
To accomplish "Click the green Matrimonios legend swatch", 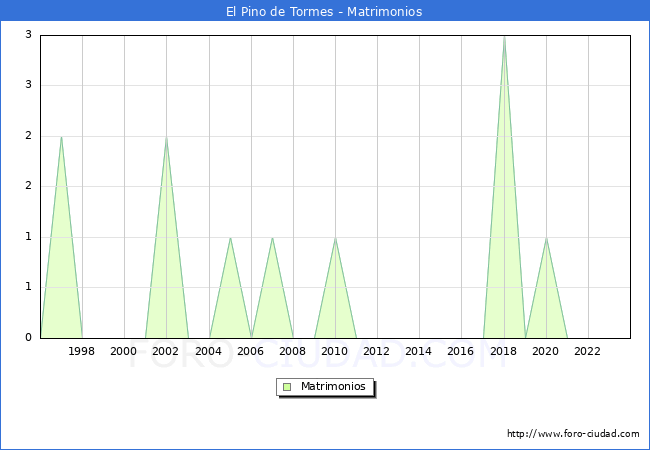I will (x=287, y=386).
